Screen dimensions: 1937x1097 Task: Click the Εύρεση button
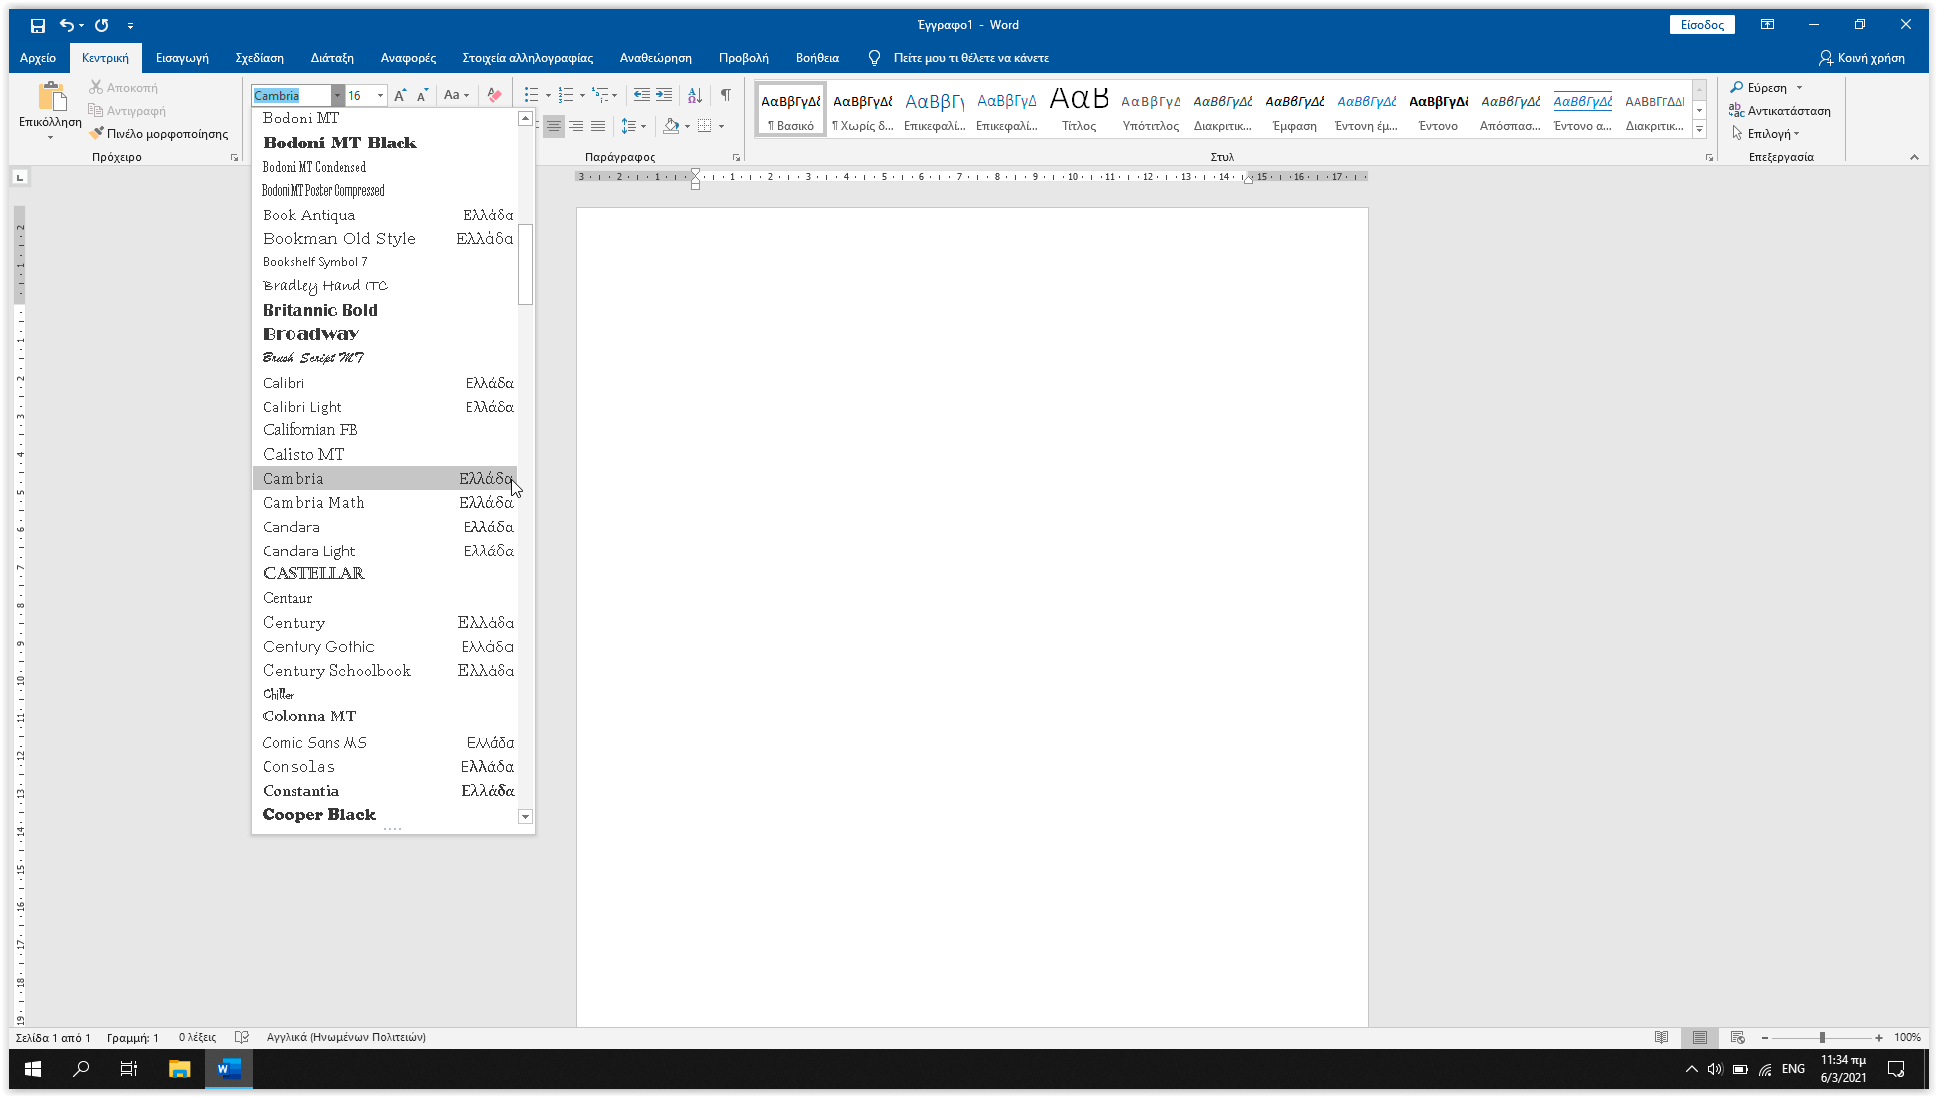1759,88
